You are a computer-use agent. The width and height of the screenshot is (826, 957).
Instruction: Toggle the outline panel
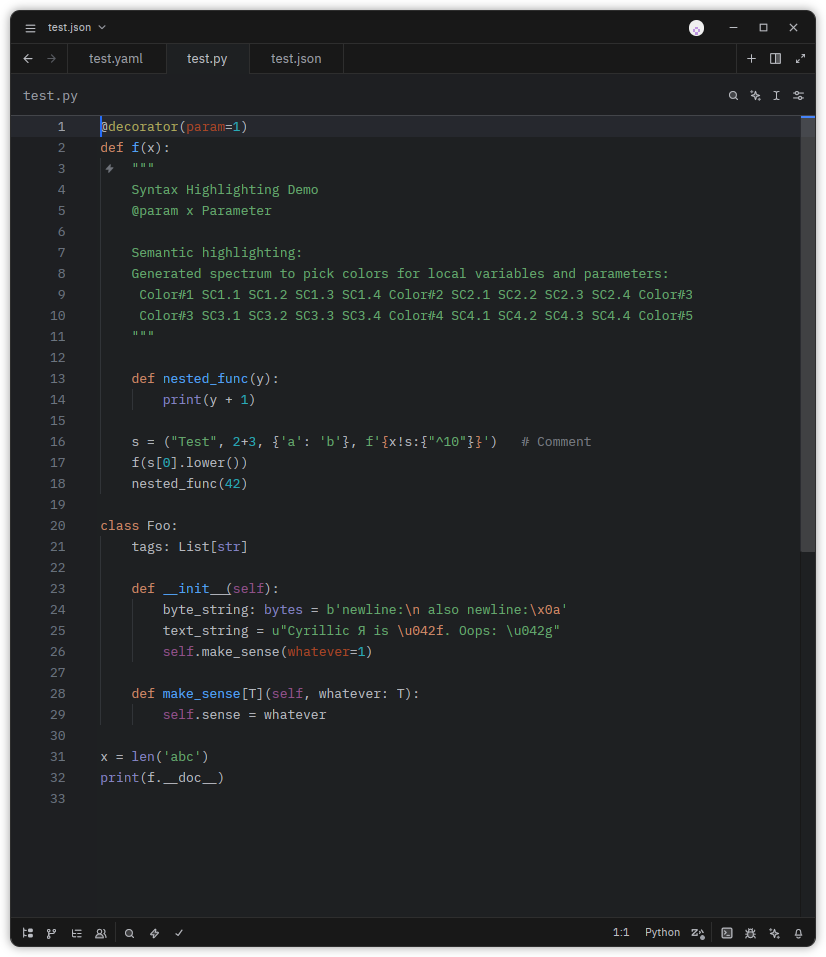pos(76,933)
